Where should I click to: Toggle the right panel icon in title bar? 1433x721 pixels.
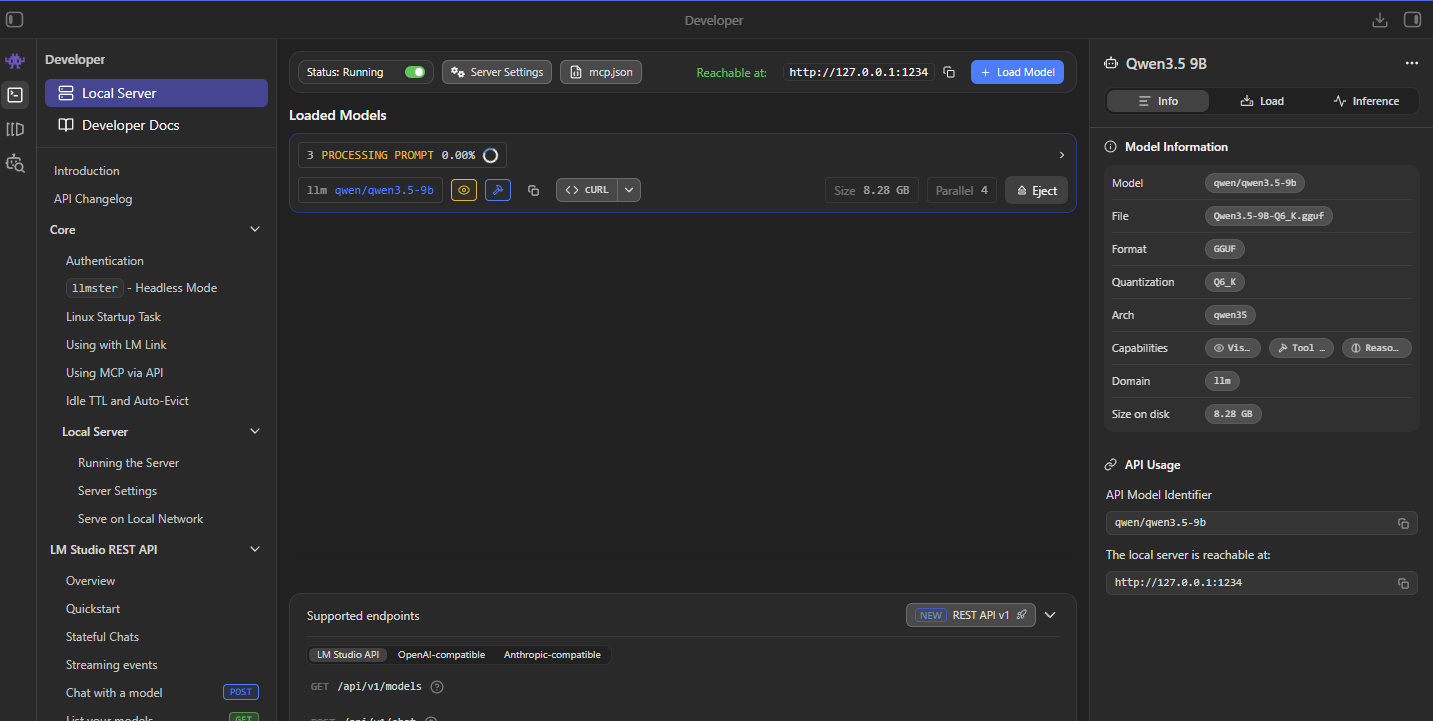1412,20
